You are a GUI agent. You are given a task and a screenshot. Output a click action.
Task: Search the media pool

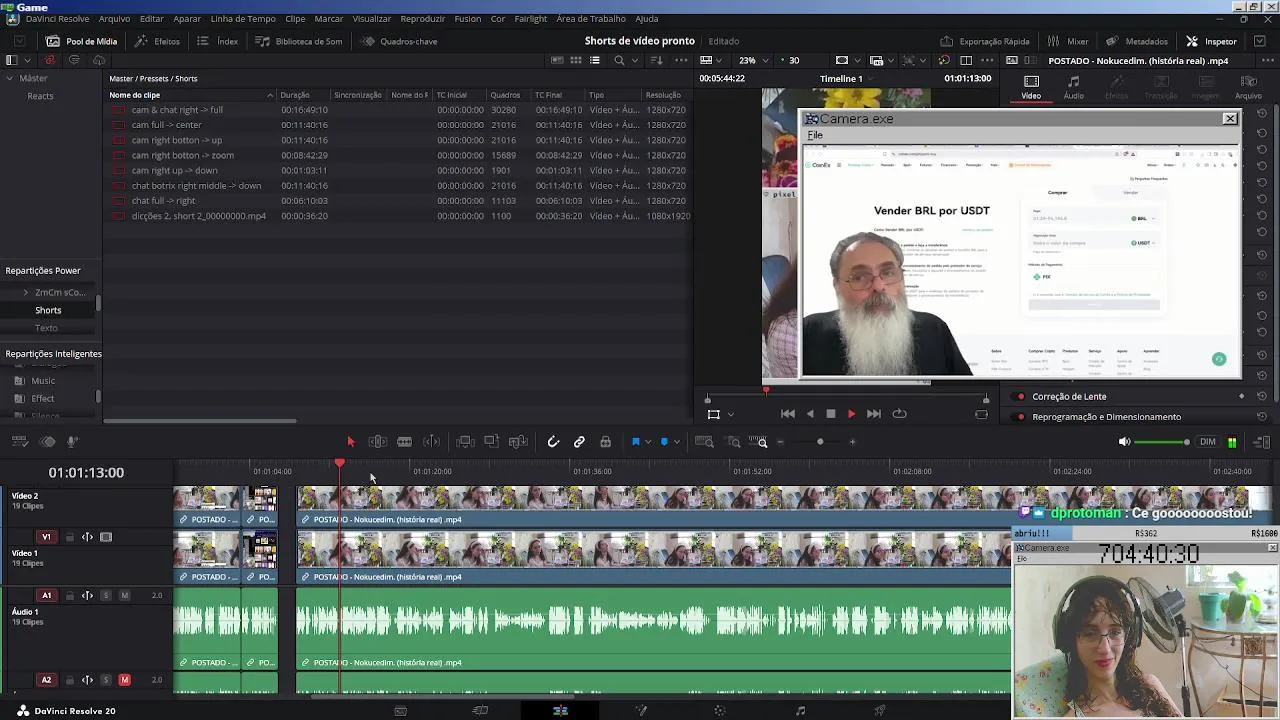tap(619, 61)
